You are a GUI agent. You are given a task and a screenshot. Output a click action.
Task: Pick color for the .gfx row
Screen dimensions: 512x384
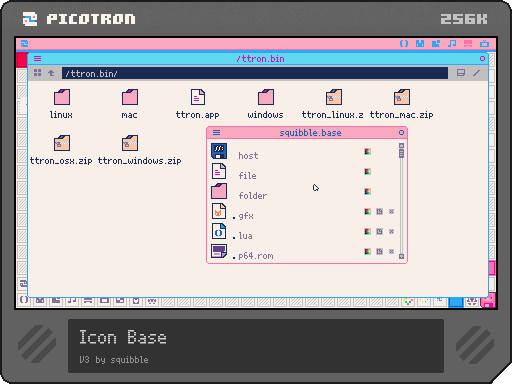click(367, 212)
